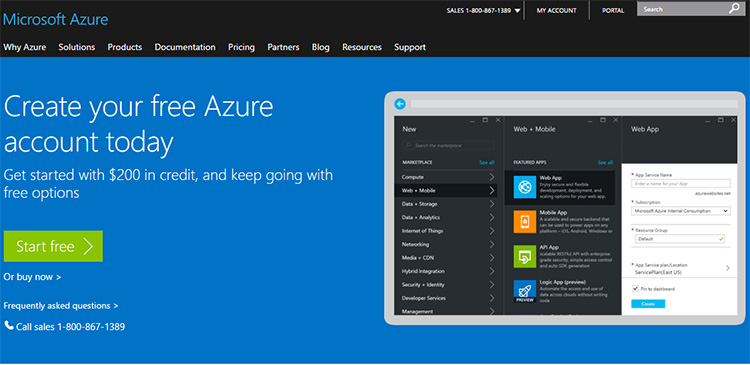This screenshot has height=365, width=750.
Task: Click the Logic App preview rocket icon
Action: (525, 291)
